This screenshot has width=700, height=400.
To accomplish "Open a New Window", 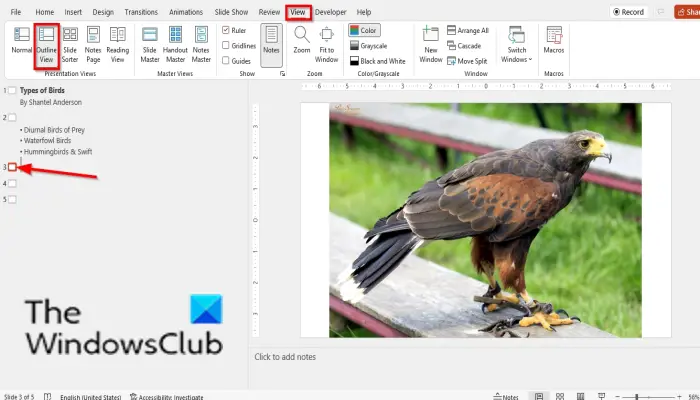I will [x=430, y=45].
